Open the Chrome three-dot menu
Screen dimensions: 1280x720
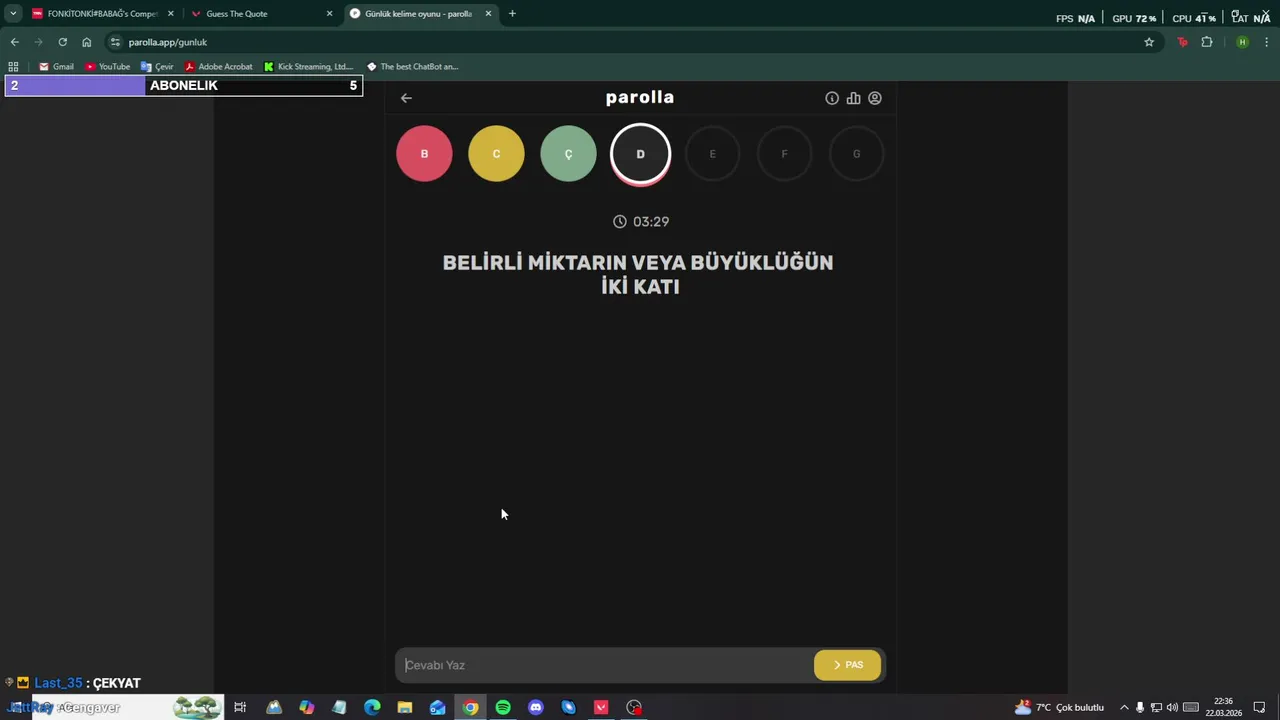click(x=1267, y=42)
